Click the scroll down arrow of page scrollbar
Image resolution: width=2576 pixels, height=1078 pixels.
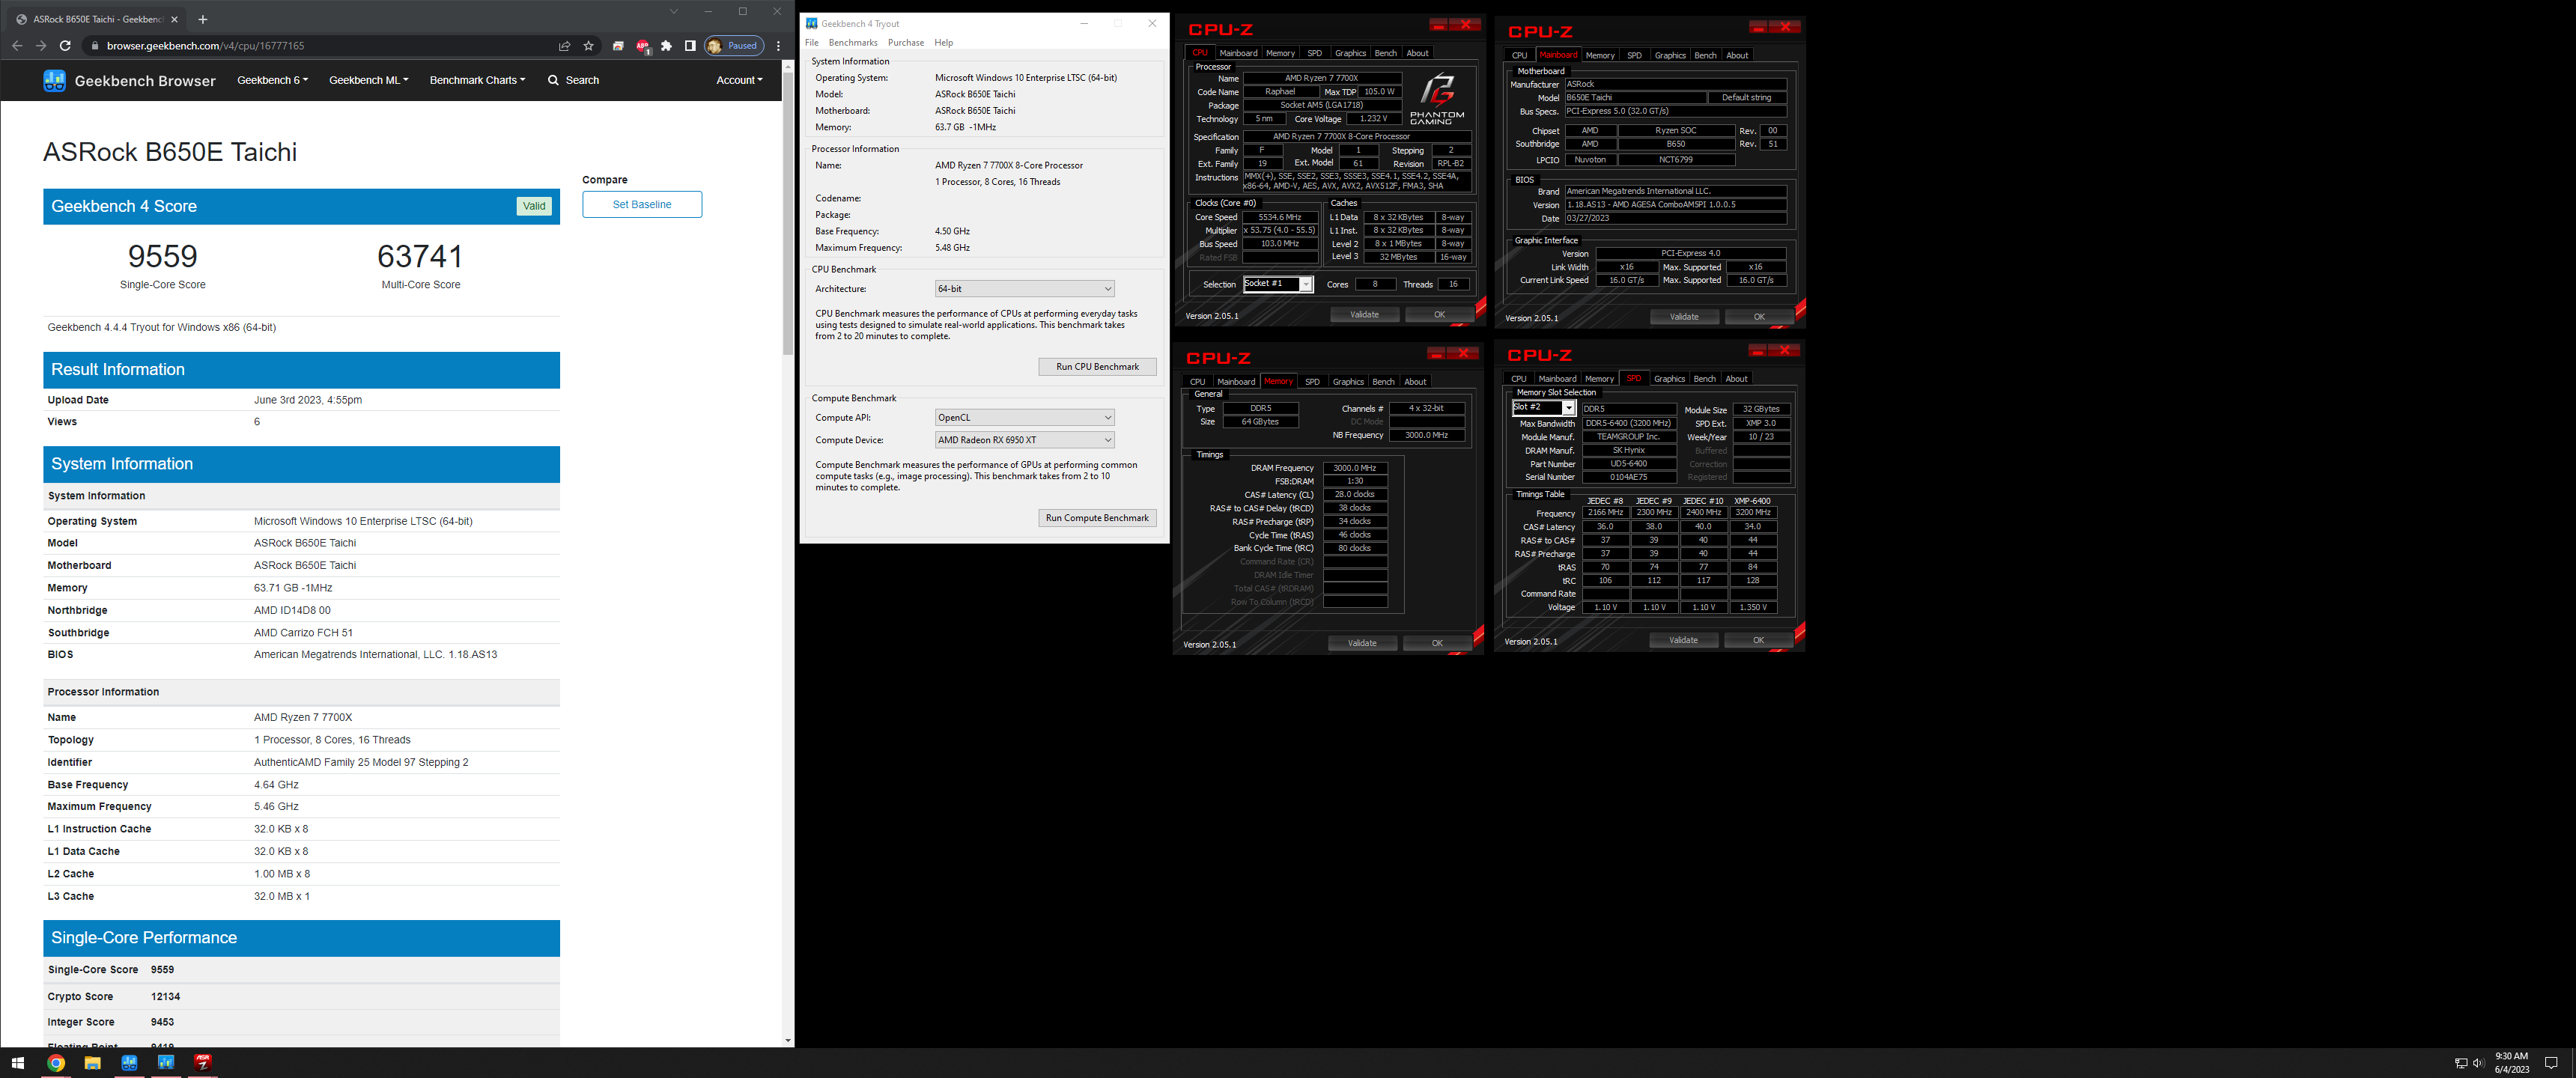coord(788,1040)
